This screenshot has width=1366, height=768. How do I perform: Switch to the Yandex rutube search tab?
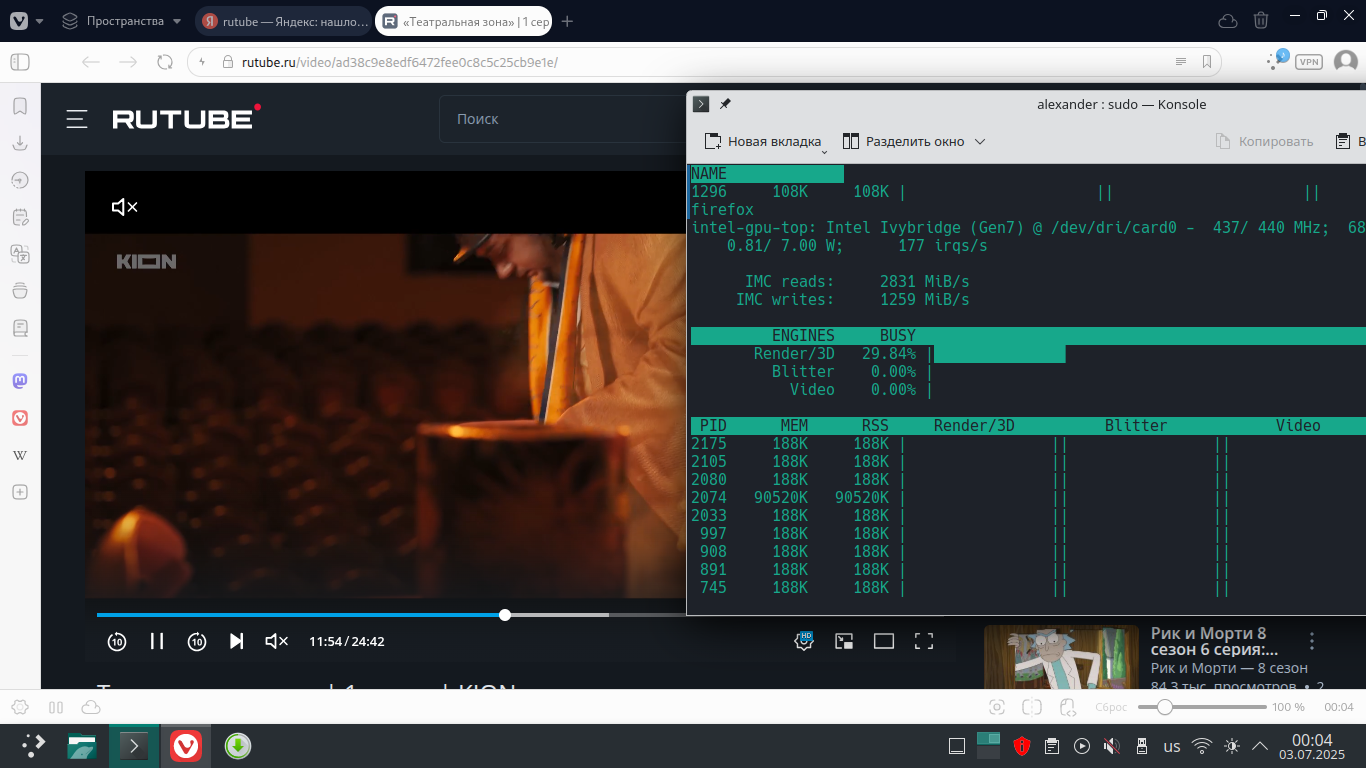282,21
